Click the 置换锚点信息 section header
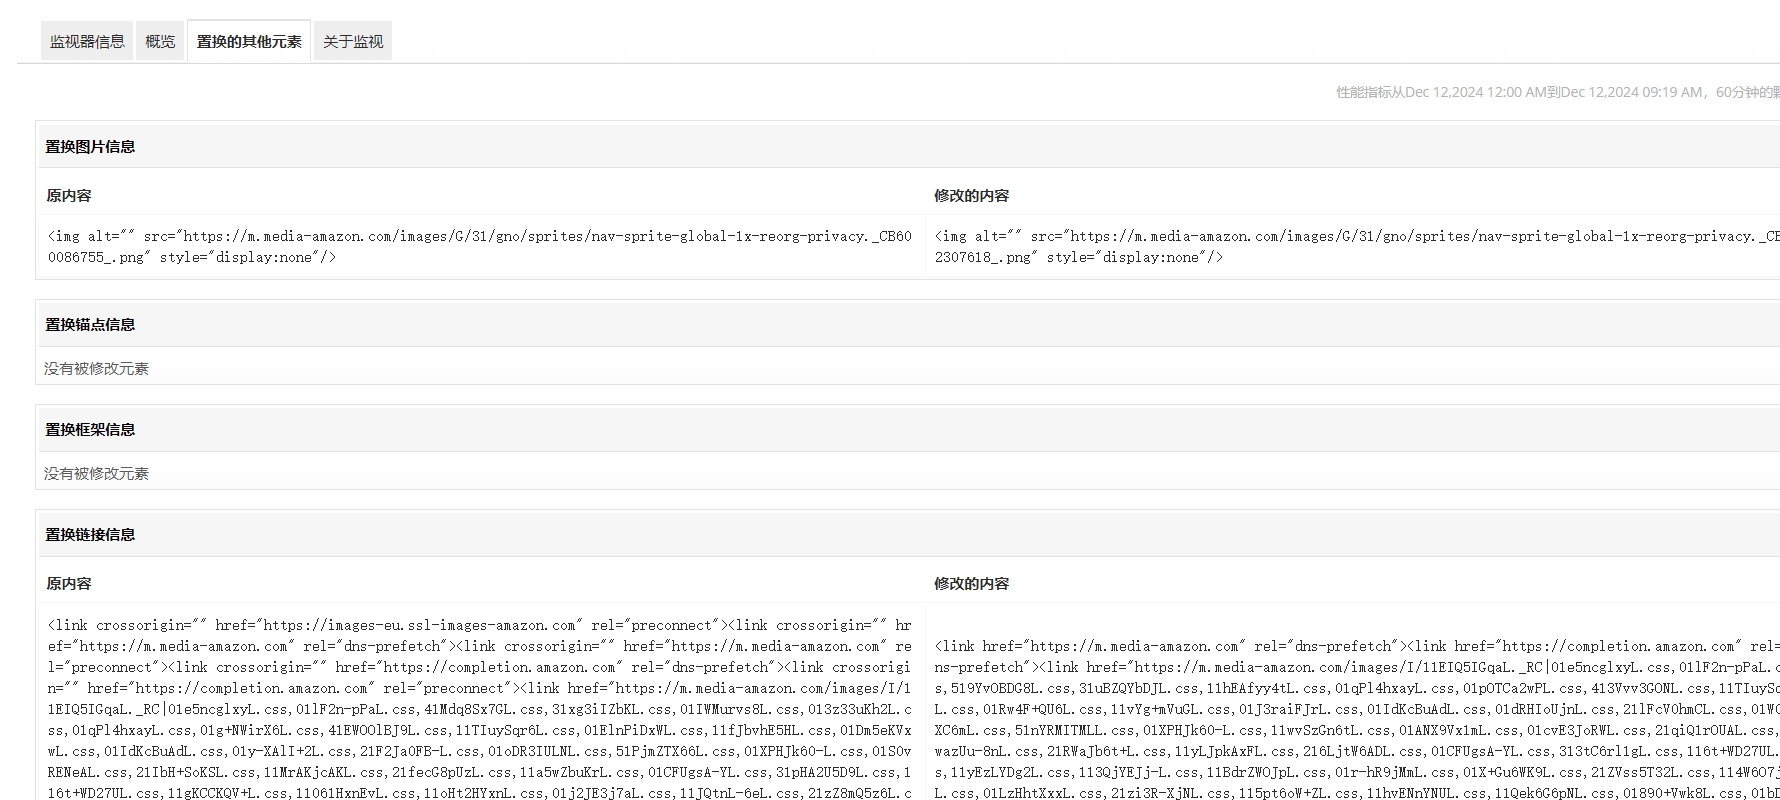 pyautogui.click(x=90, y=324)
